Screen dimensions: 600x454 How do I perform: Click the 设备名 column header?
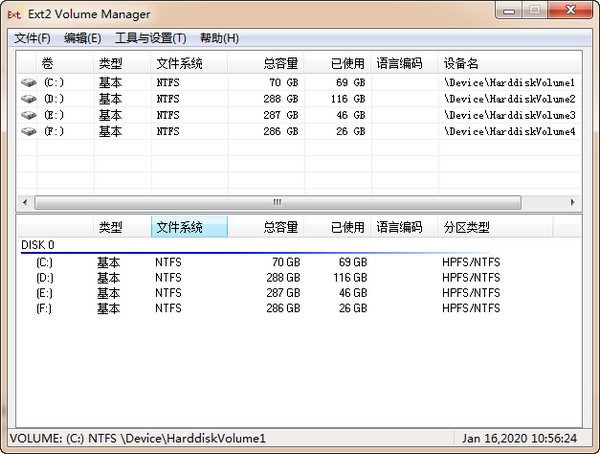pyautogui.click(x=510, y=63)
